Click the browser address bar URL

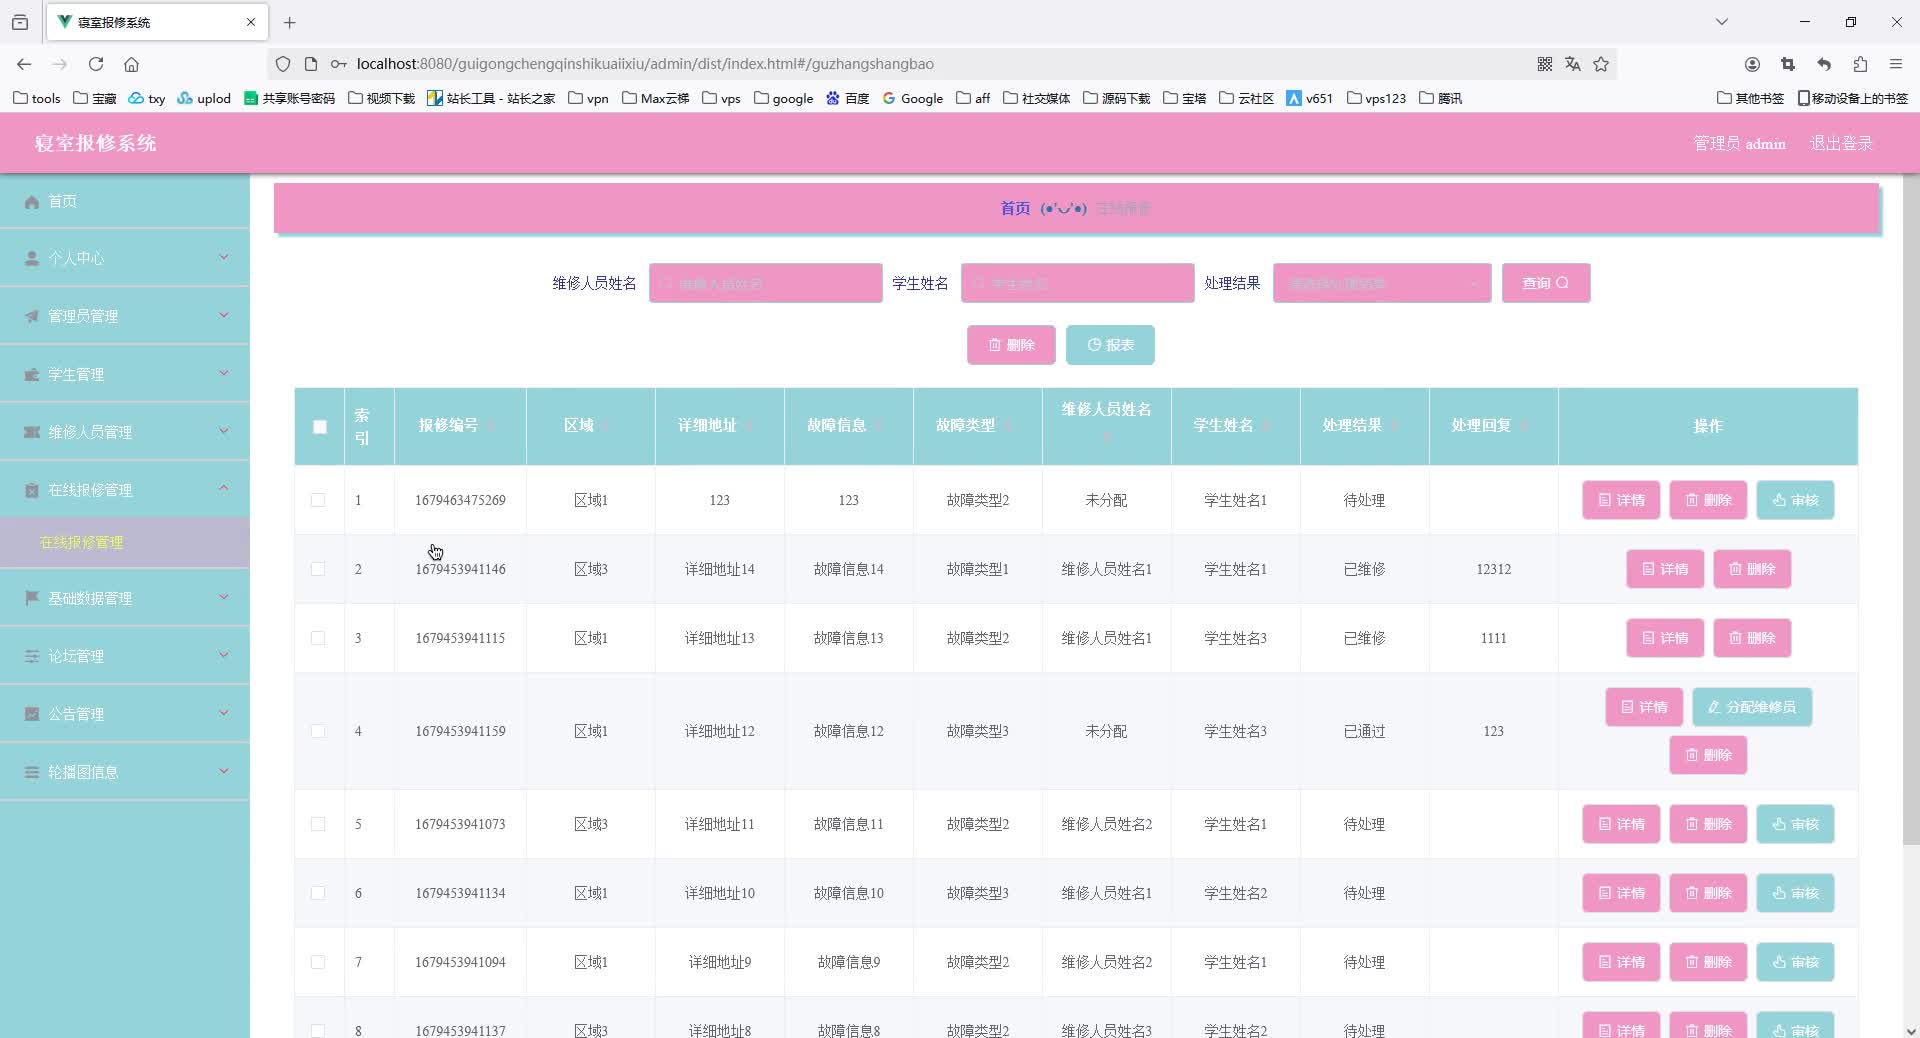pos(645,64)
